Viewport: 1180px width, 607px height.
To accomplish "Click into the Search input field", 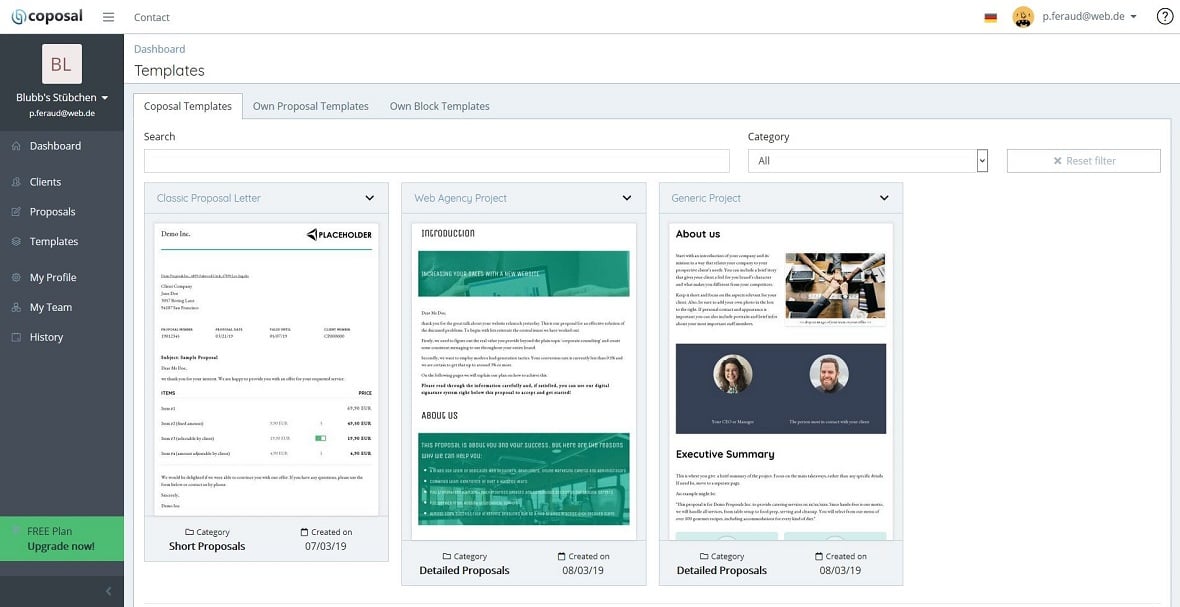I will point(436,160).
